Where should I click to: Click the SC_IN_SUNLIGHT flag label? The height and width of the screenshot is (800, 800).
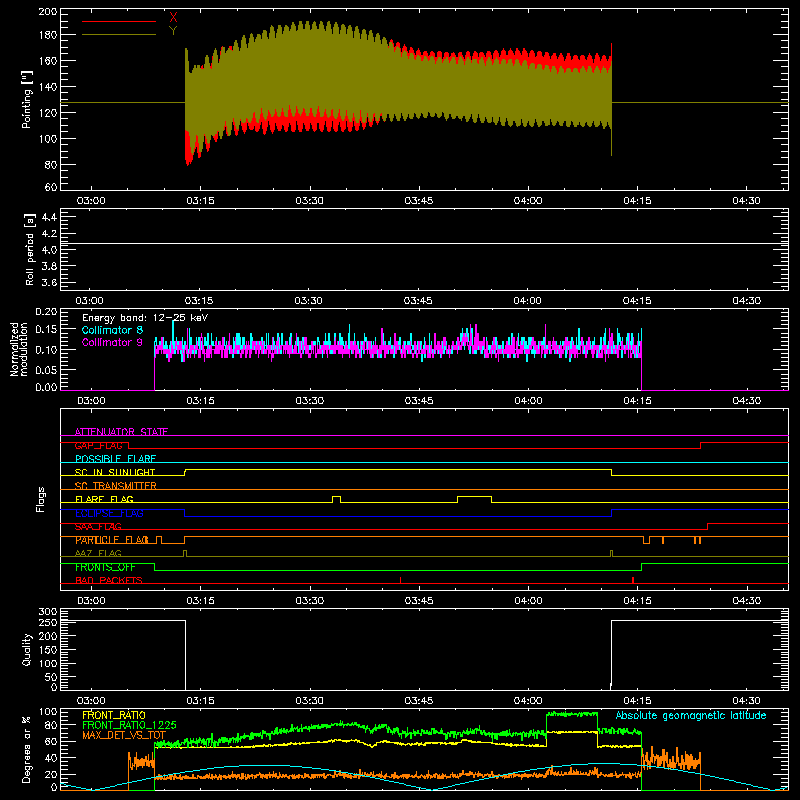[x=115, y=472]
